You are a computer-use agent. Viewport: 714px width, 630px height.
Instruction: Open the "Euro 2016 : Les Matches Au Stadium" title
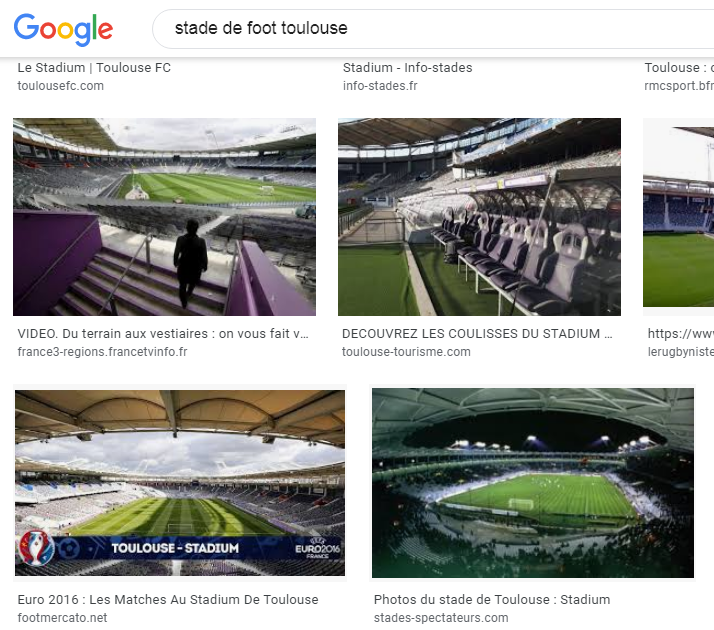pos(168,600)
